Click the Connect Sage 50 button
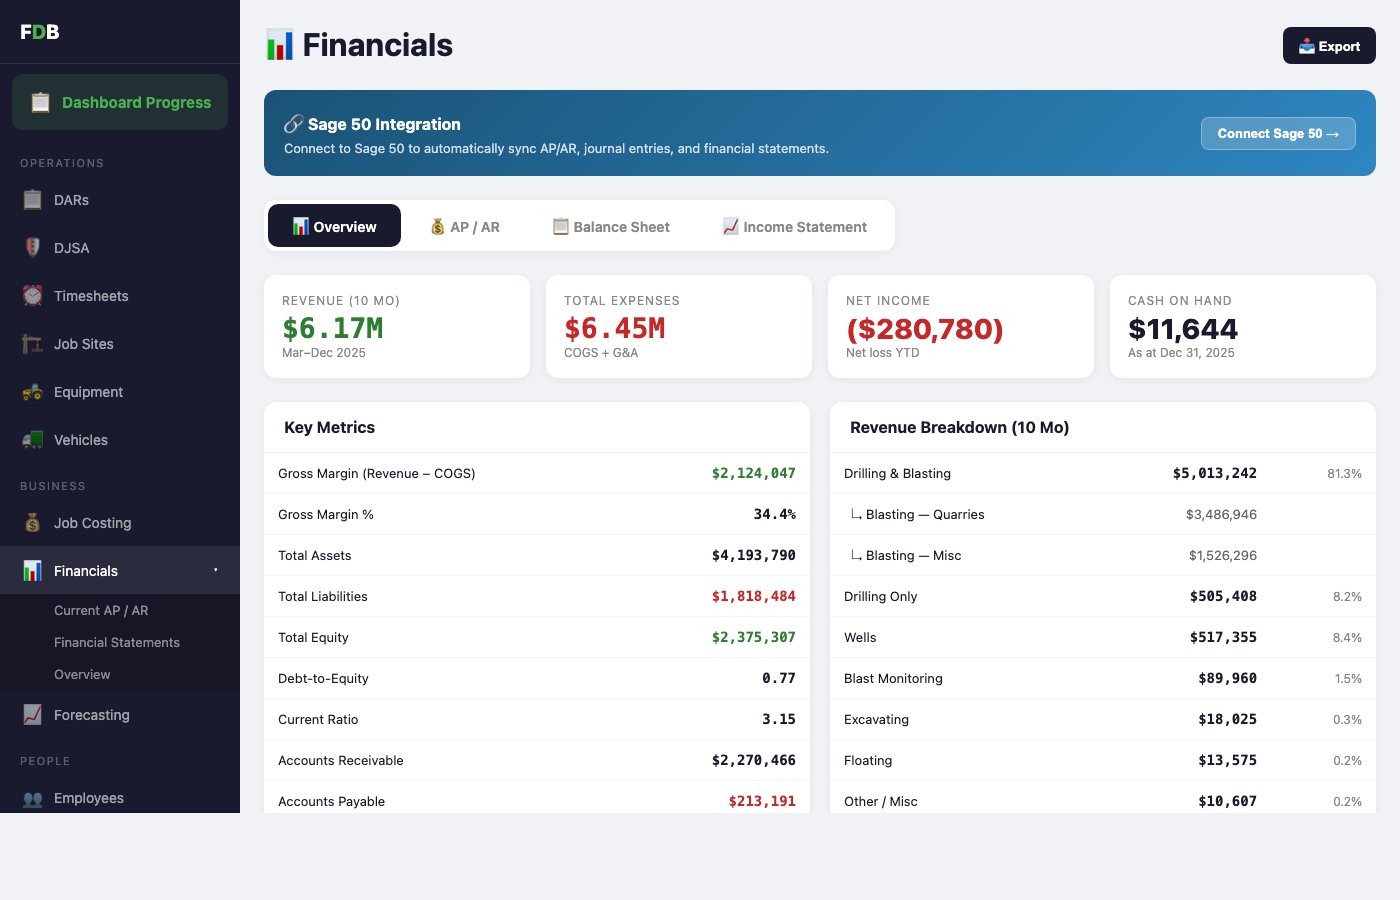The image size is (1400, 900). click(1278, 133)
